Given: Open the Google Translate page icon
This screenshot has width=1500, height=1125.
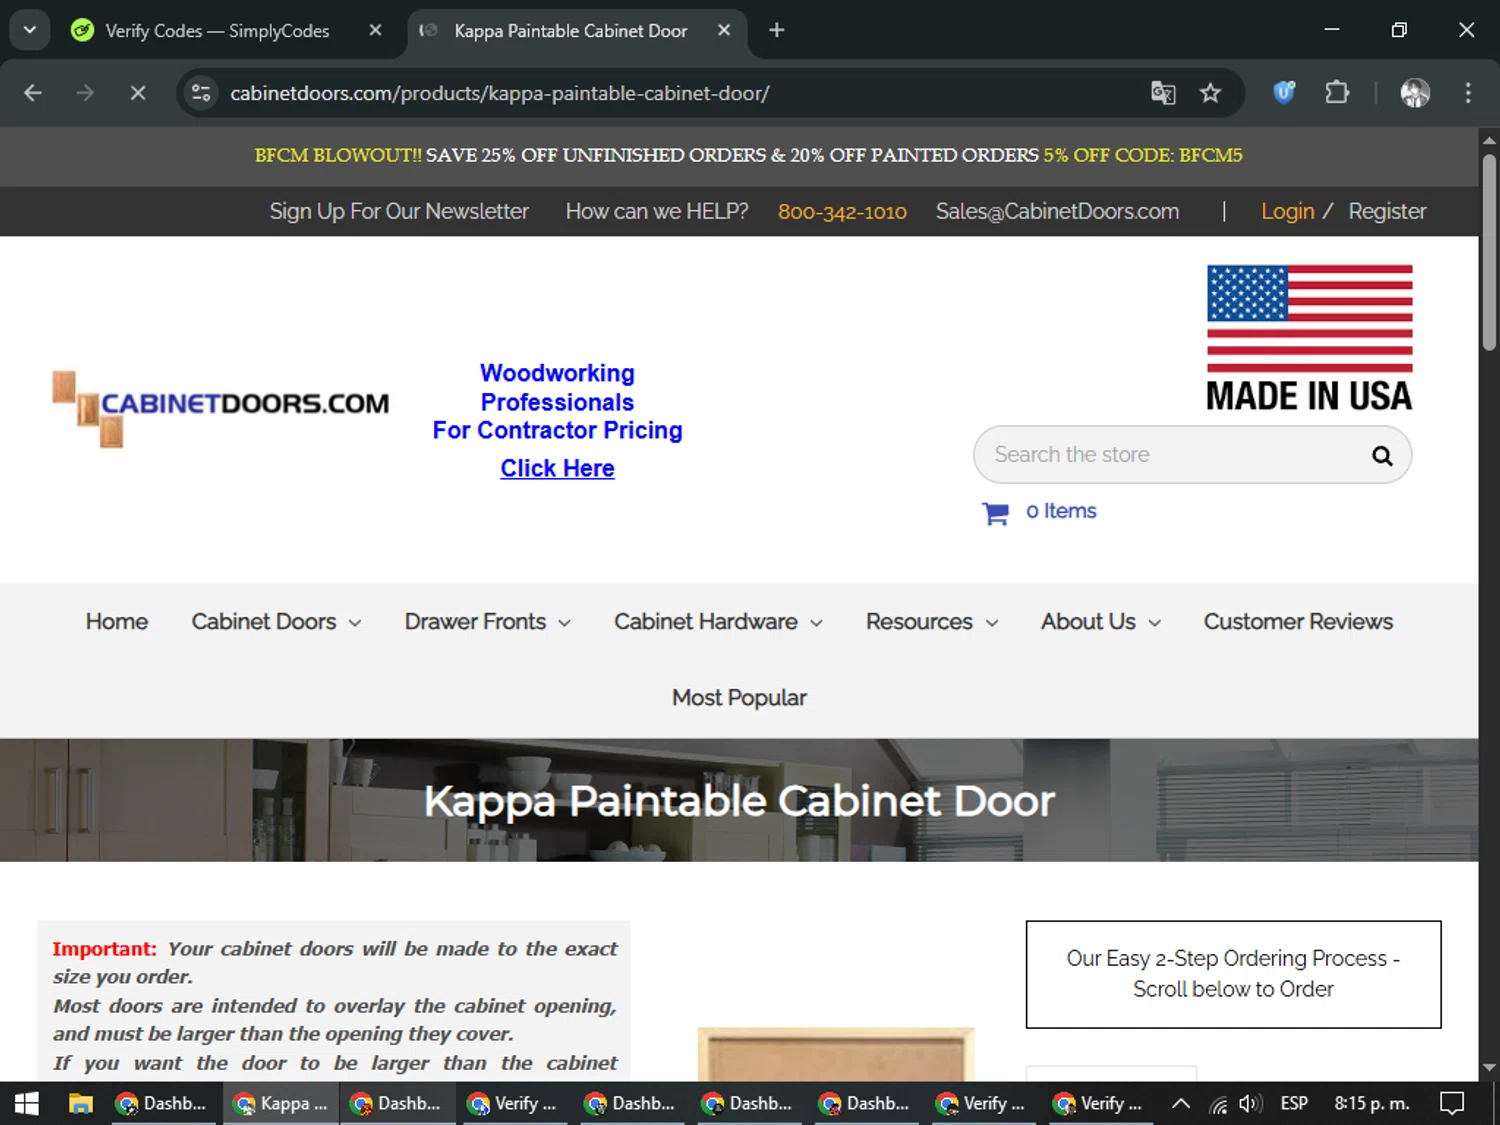Looking at the screenshot, I should [1163, 93].
